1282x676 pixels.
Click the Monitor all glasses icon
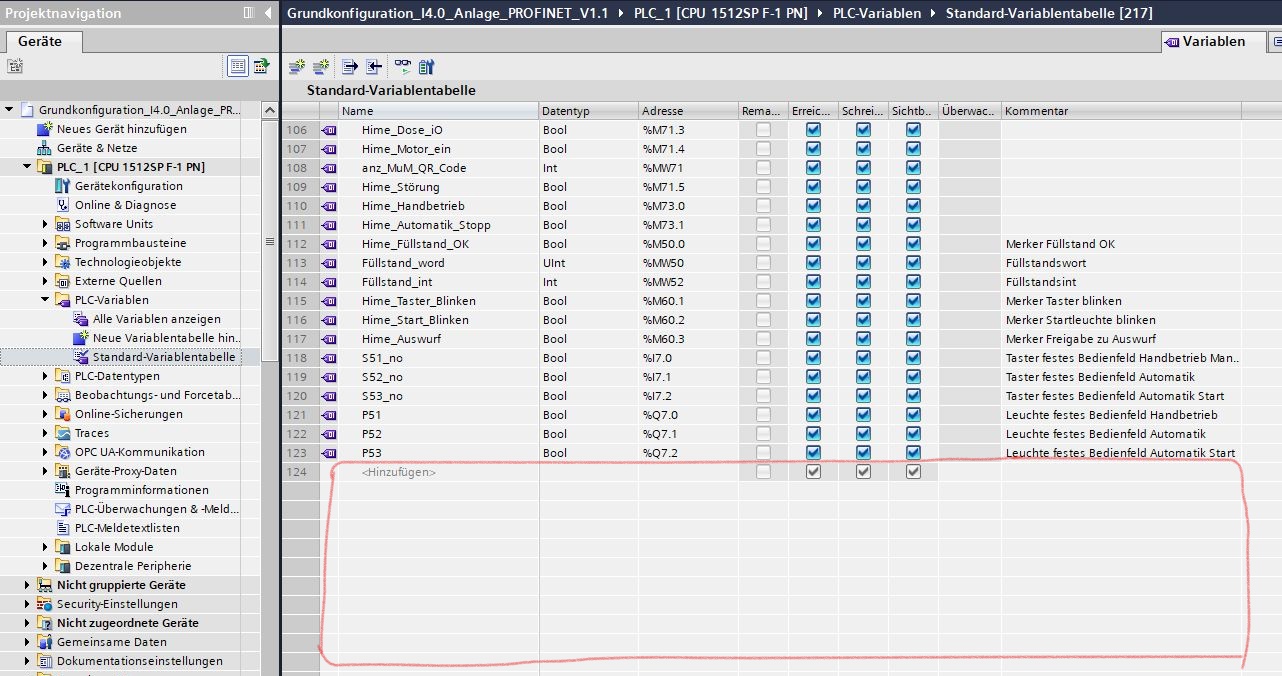[x=402, y=67]
